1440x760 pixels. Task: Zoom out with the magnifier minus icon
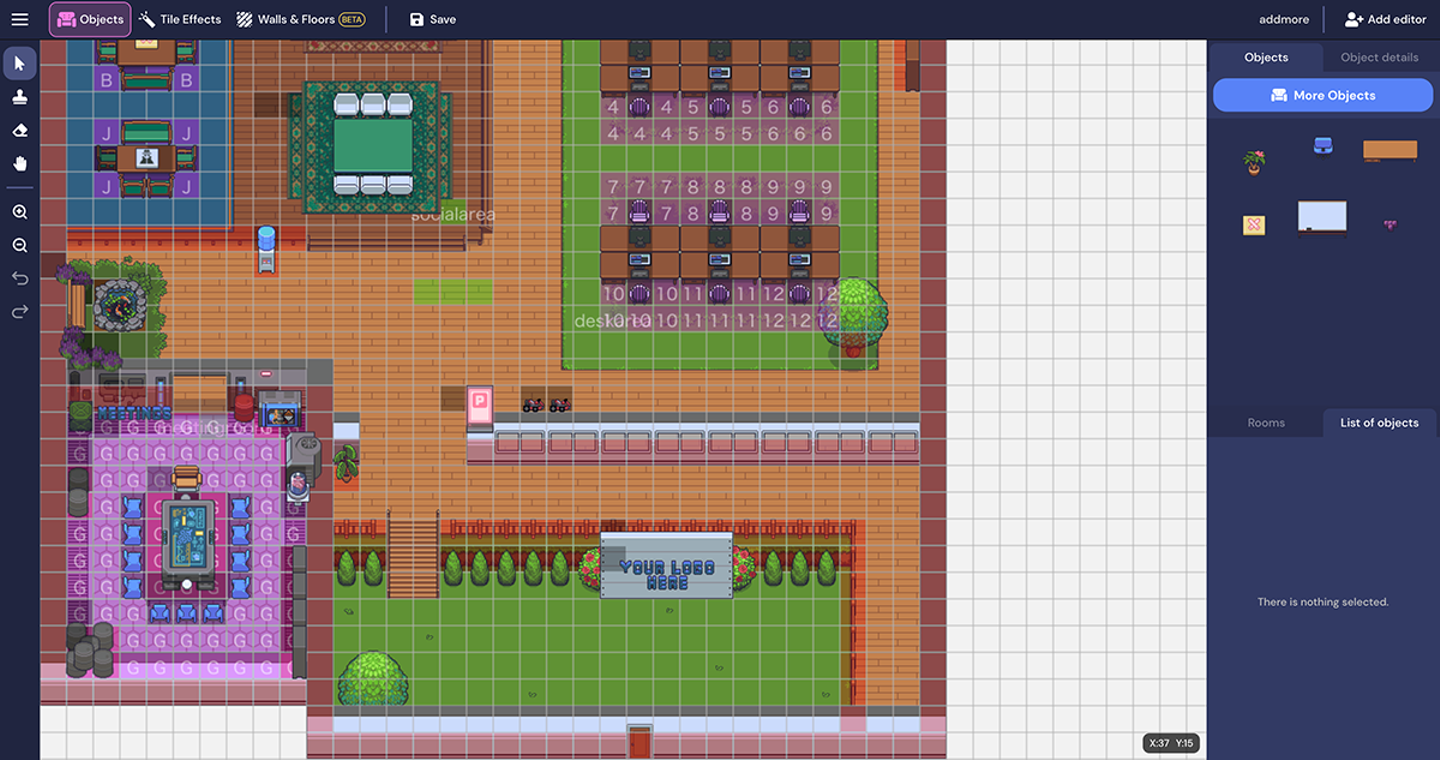[20, 245]
